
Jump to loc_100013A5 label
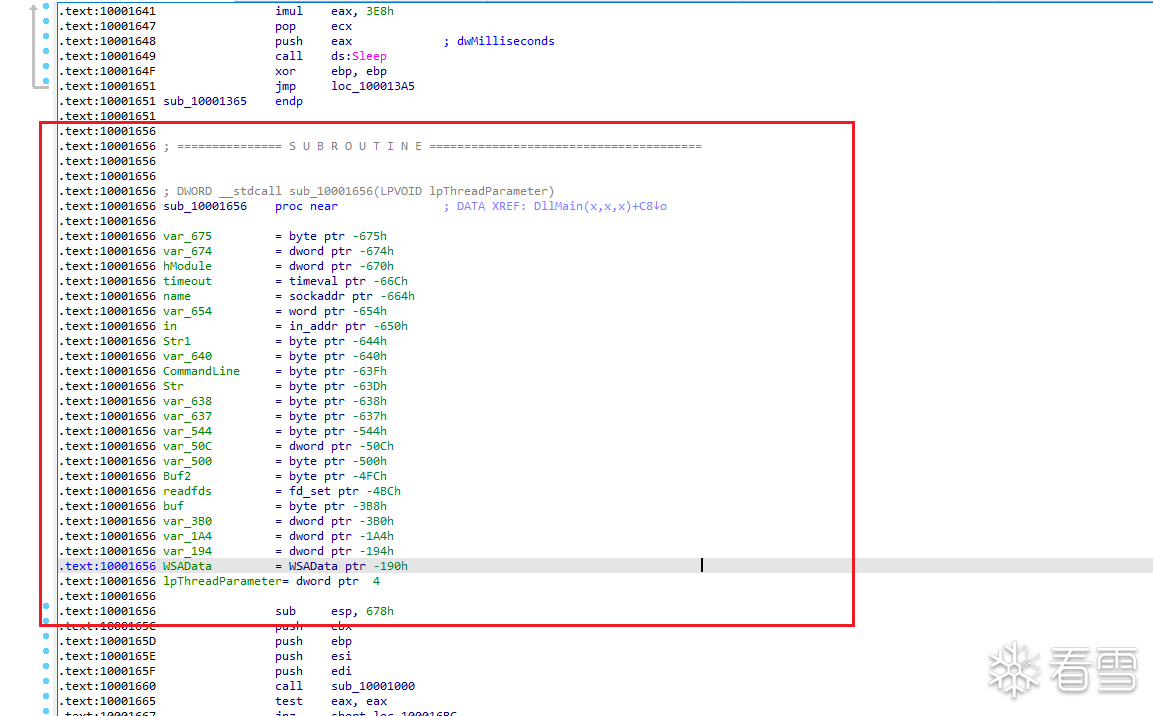[x=372, y=86]
